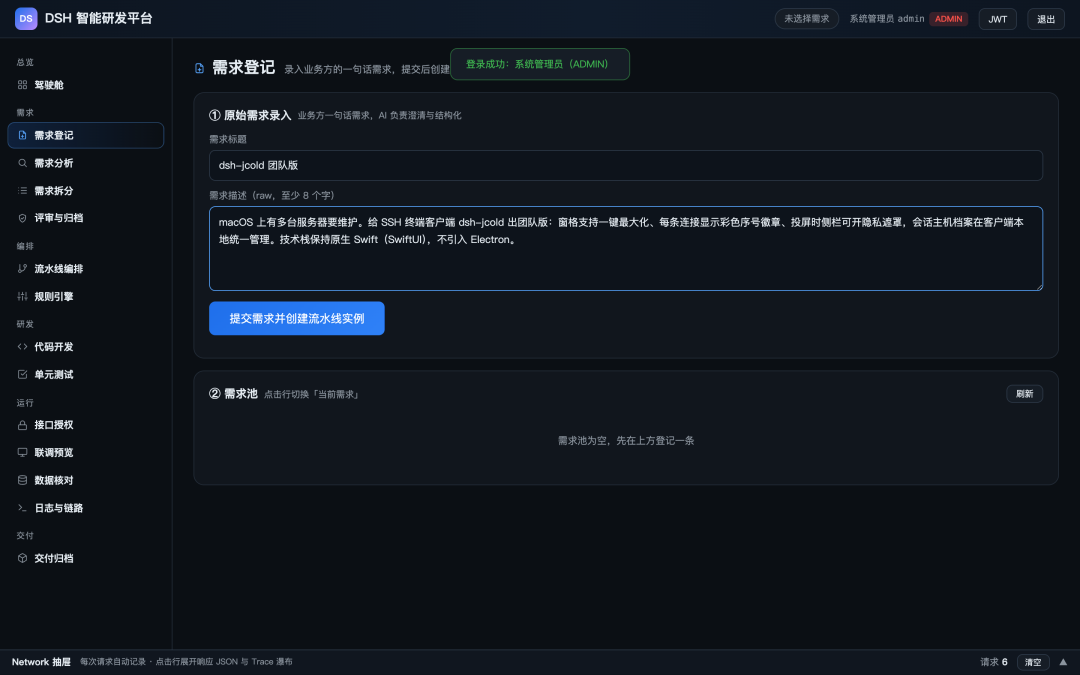Focus the 需求标题 input field

[x=625, y=165]
